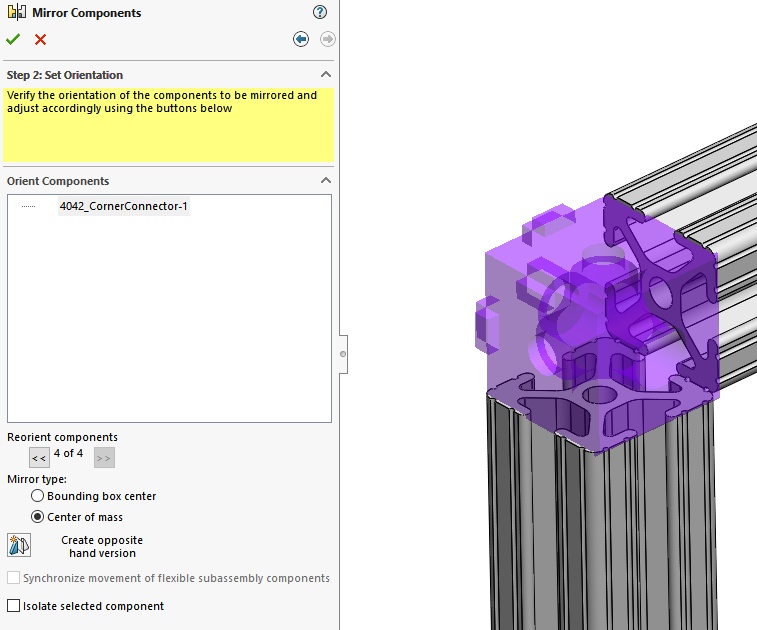
Task: Click the 'Reorient components' label
Action: point(62,437)
